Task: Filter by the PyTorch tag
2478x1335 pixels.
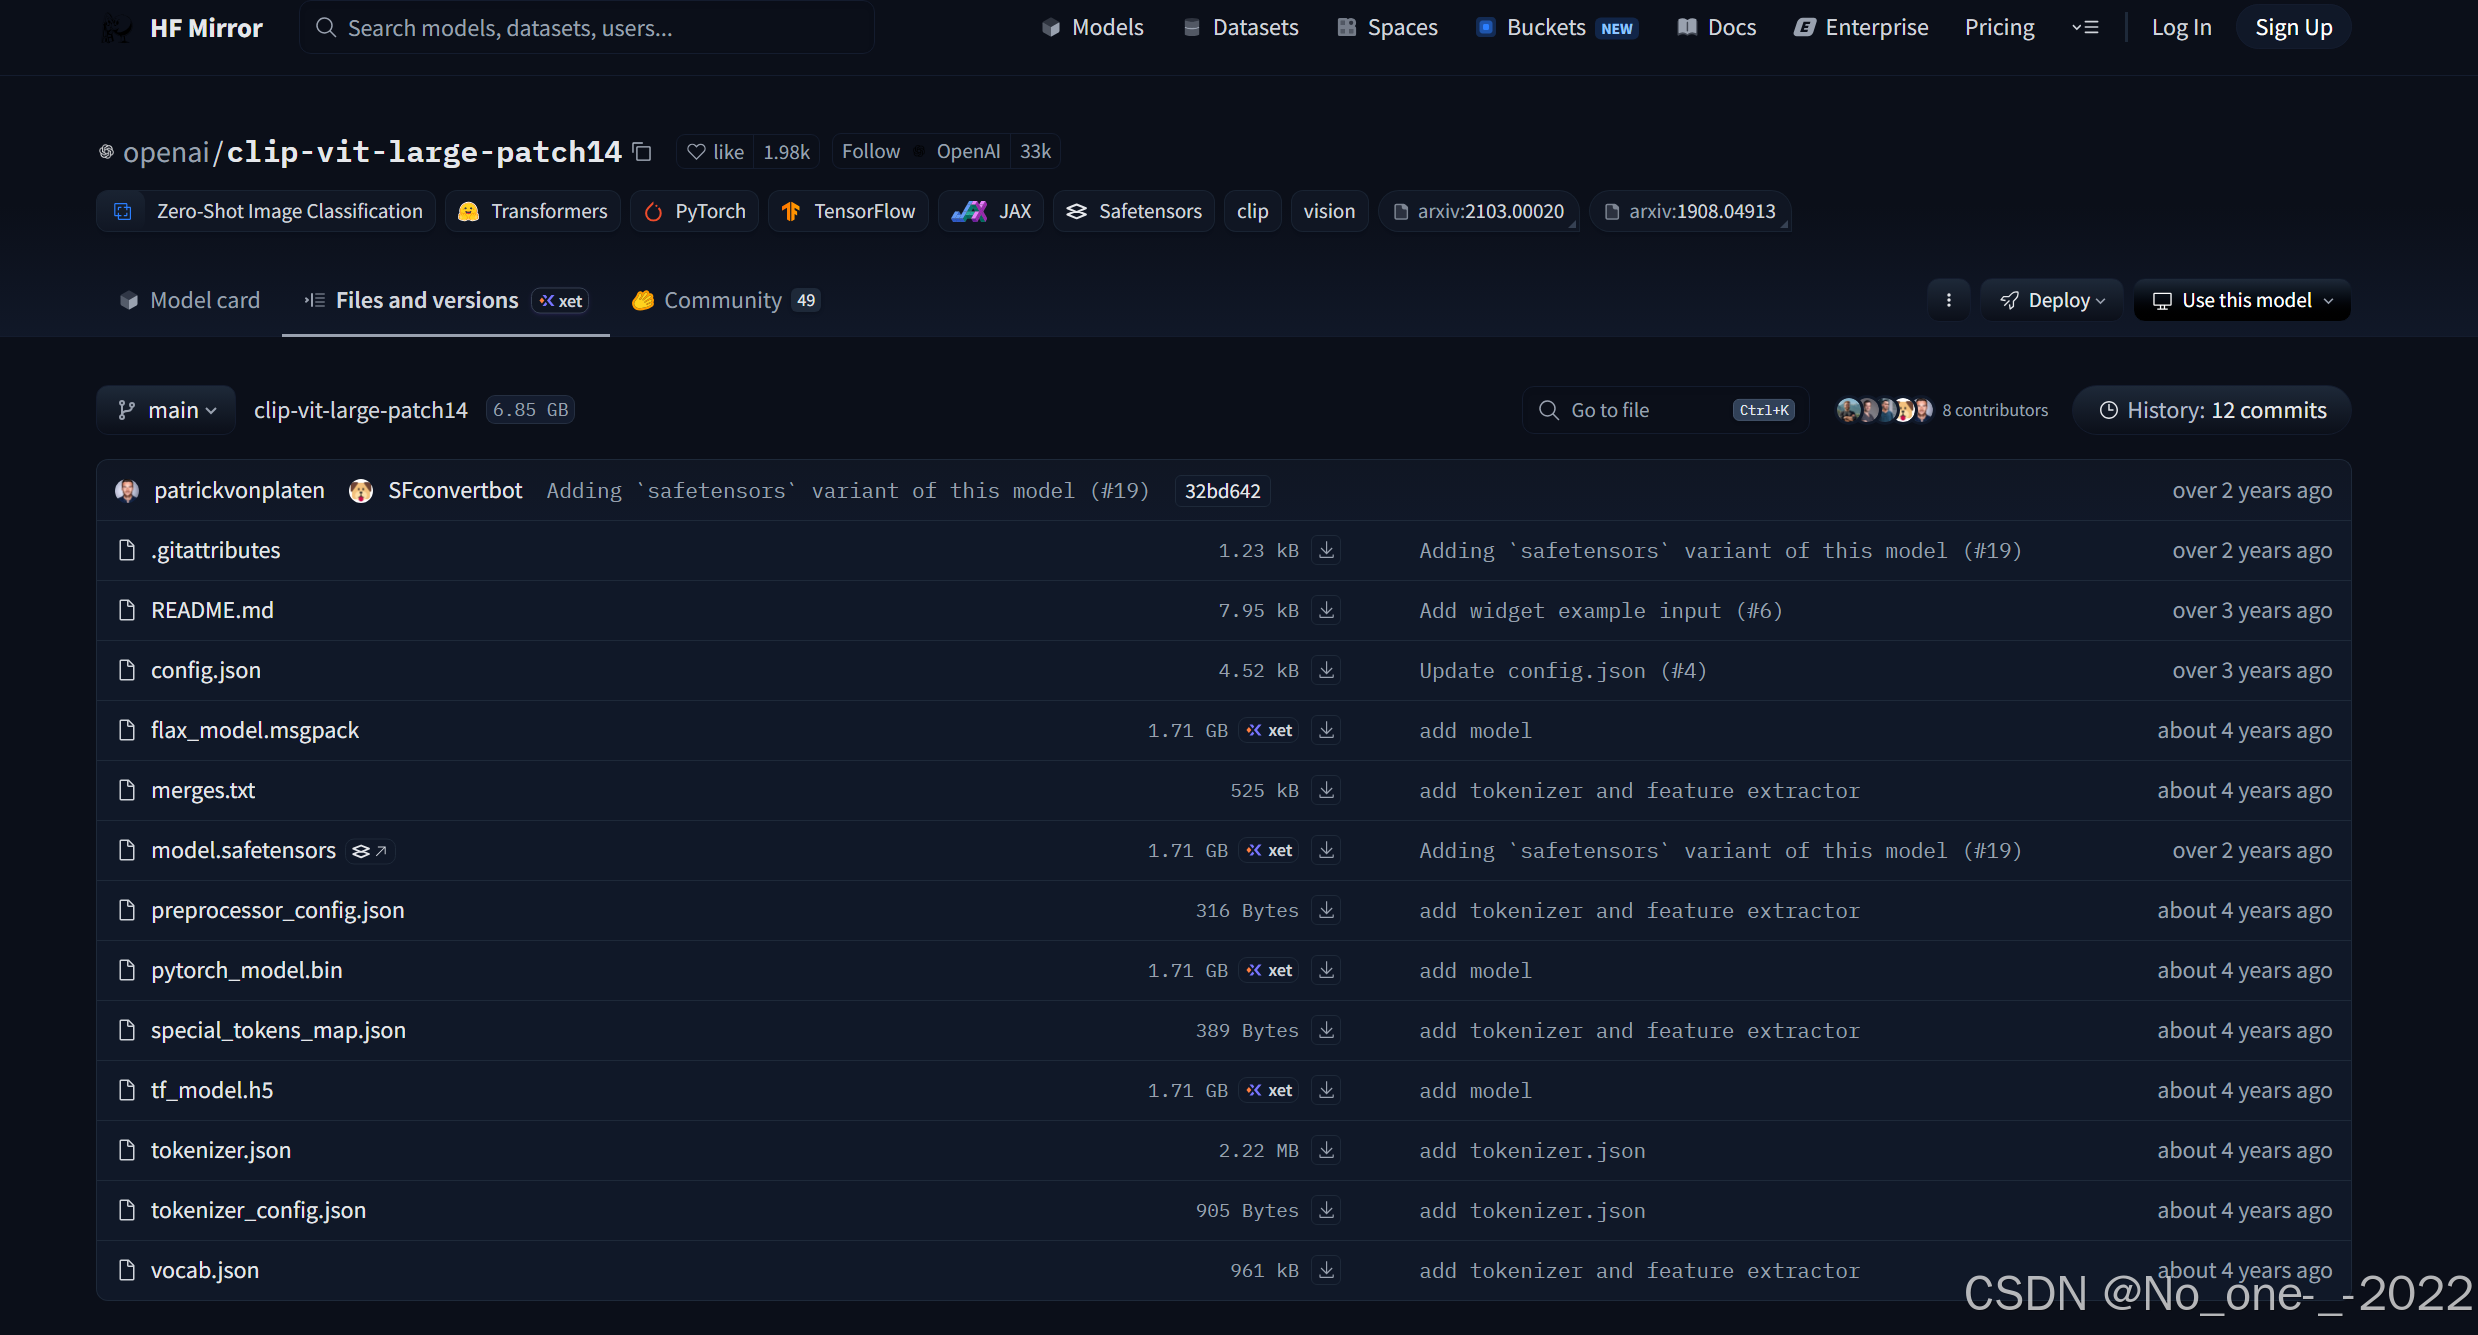Action: (695, 211)
